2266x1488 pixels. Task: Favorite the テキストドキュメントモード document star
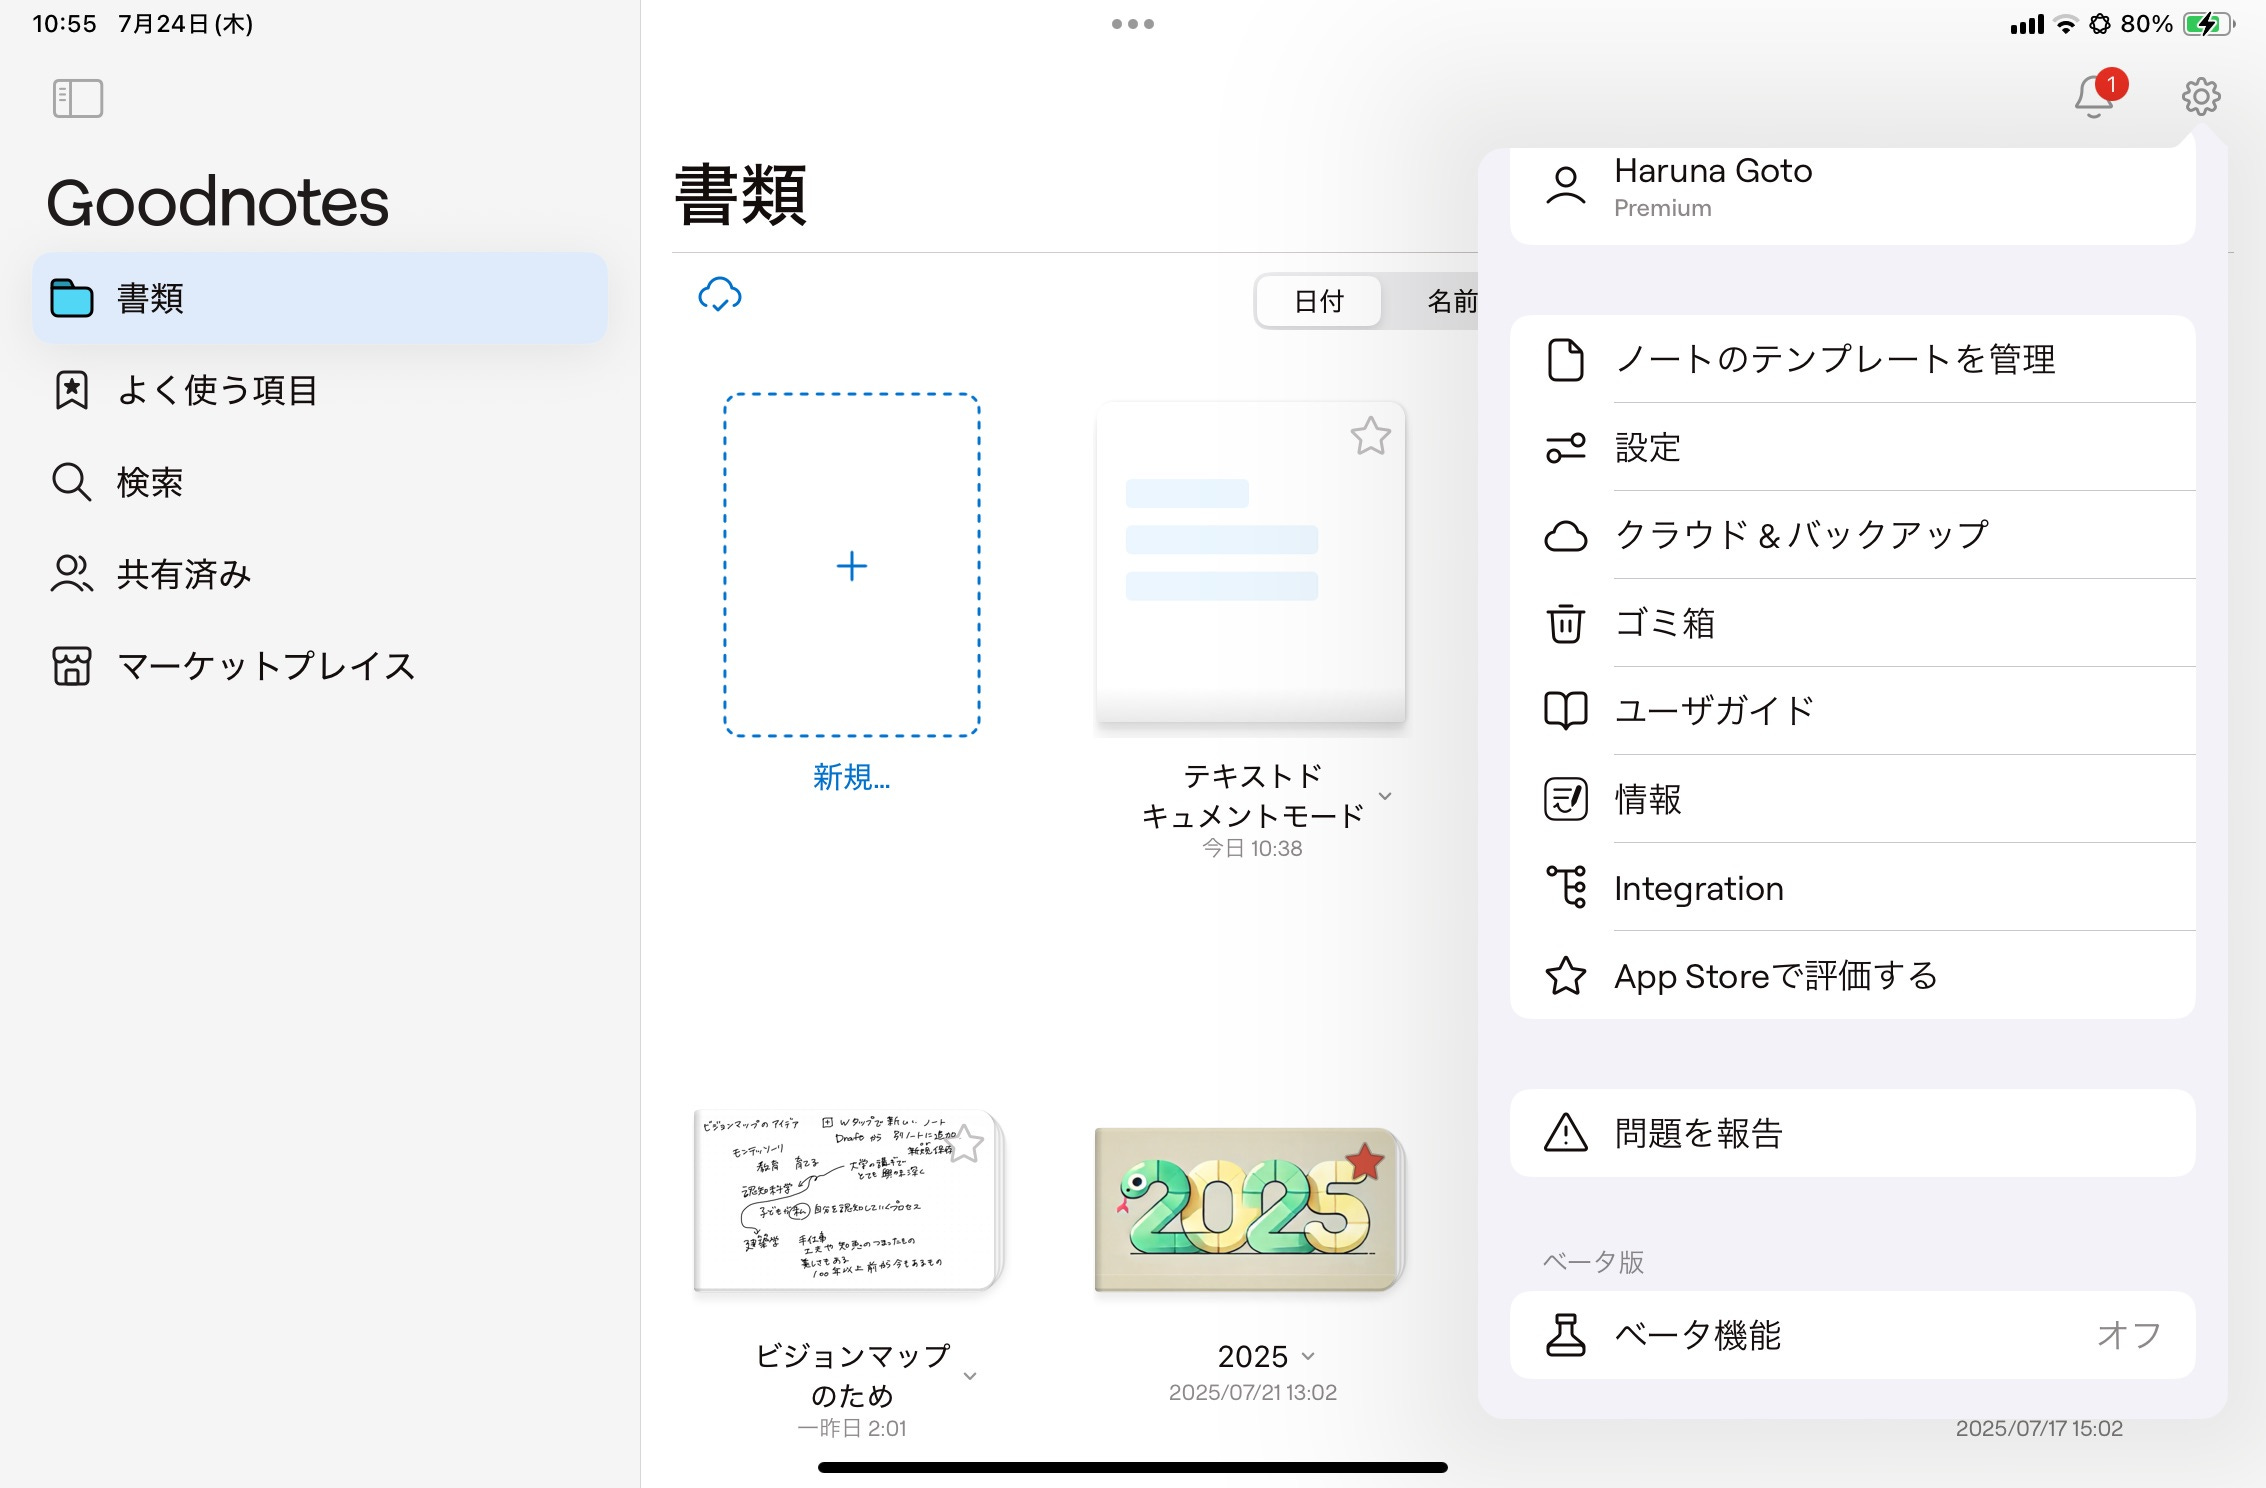click(1370, 436)
